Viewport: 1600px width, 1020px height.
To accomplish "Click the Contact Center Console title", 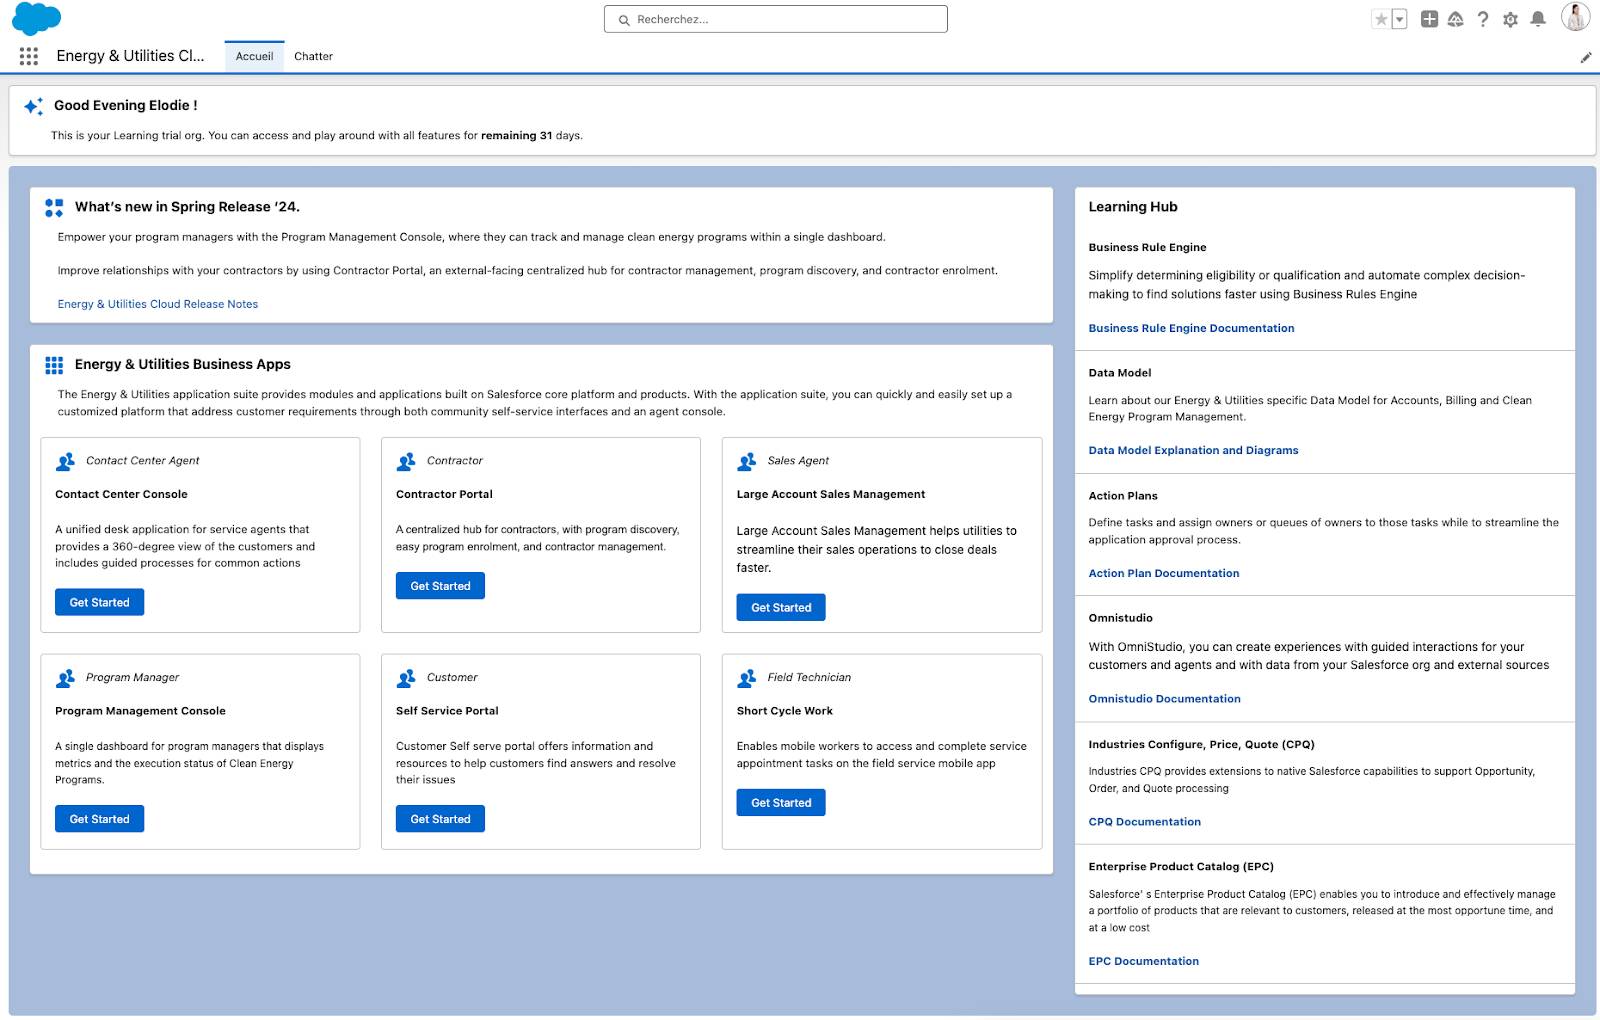I will point(121,494).
